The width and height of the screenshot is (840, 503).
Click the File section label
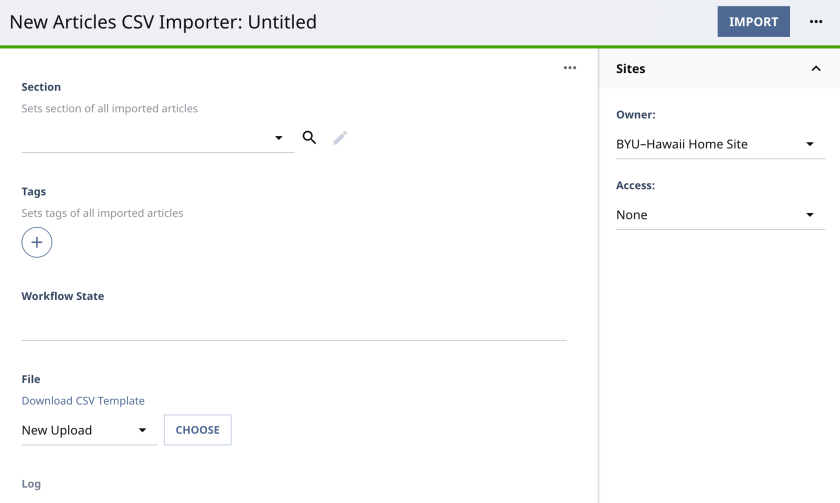pyautogui.click(x=31, y=379)
